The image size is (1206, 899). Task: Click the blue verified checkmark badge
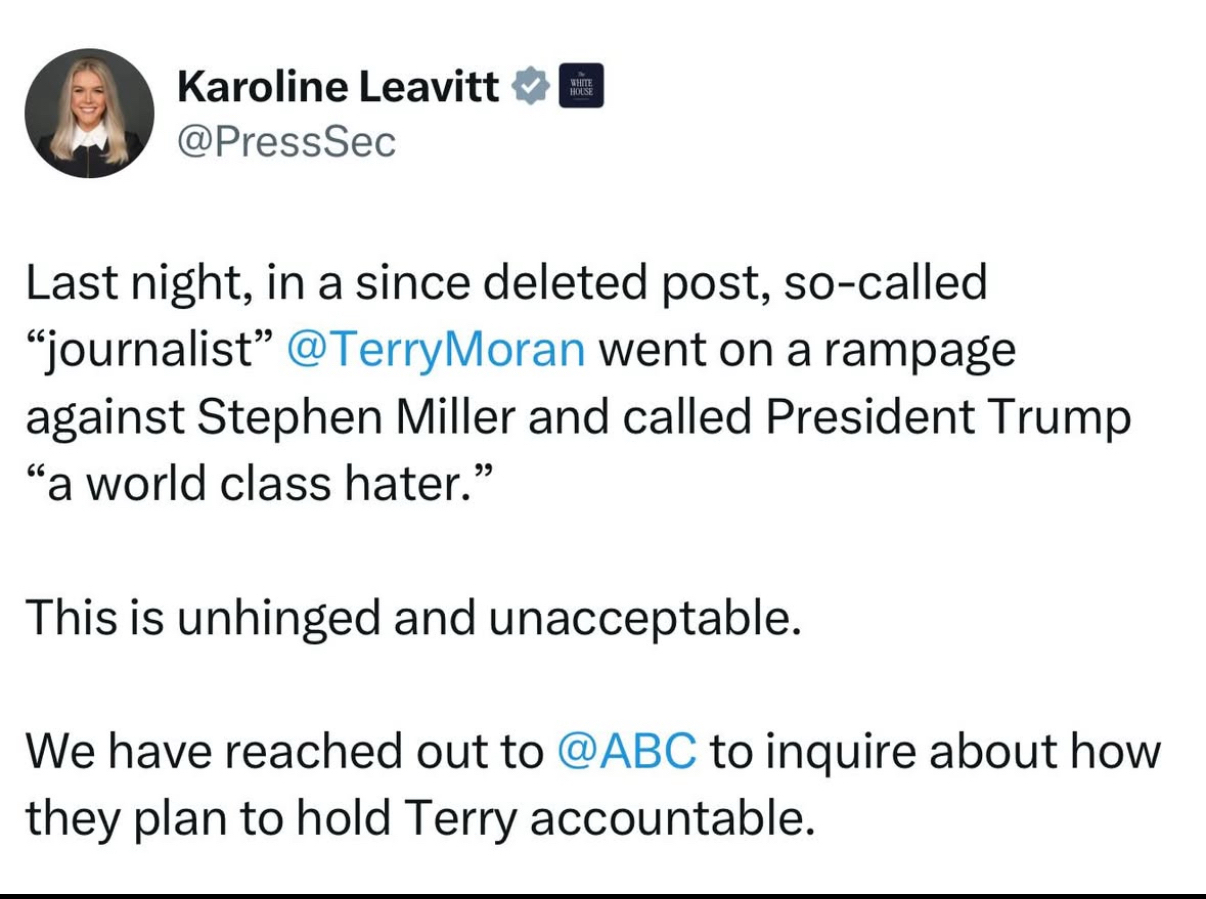[531, 89]
